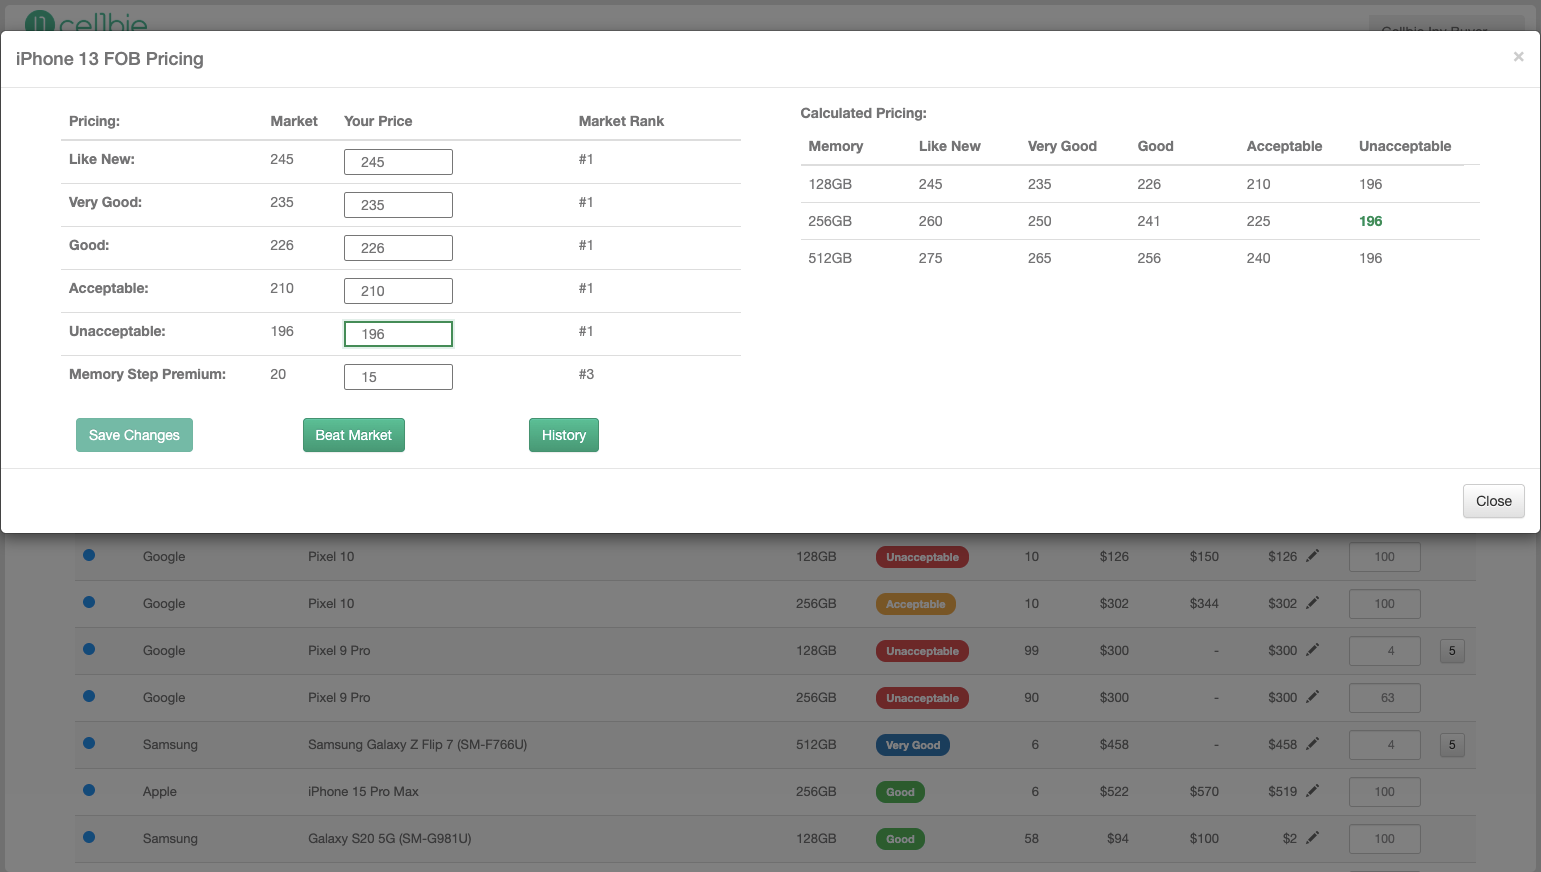Click blue dot in Pixel 10 128GB row
This screenshot has width=1541, height=872.
[x=89, y=555]
